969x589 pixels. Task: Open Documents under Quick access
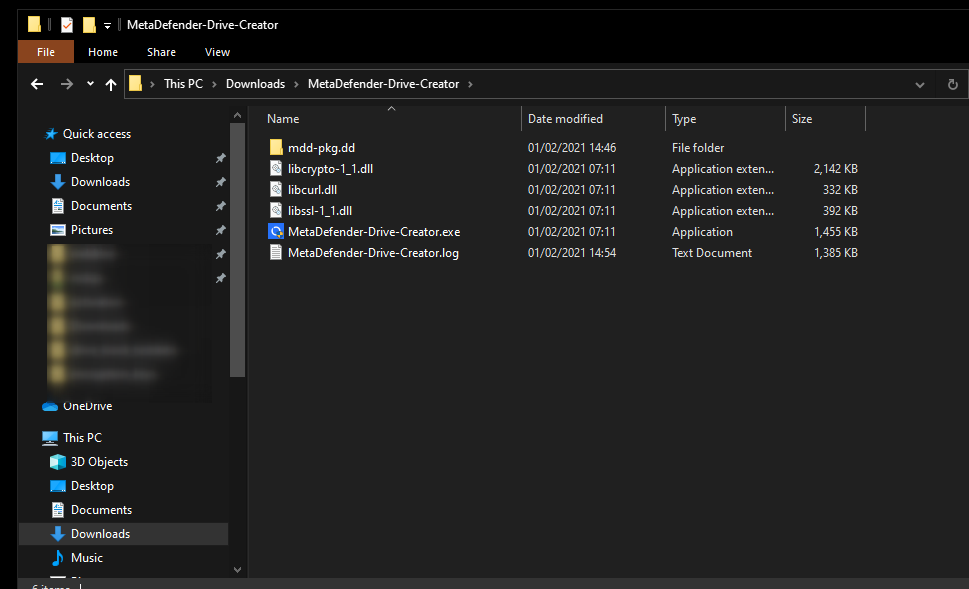[x=101, y=206]
